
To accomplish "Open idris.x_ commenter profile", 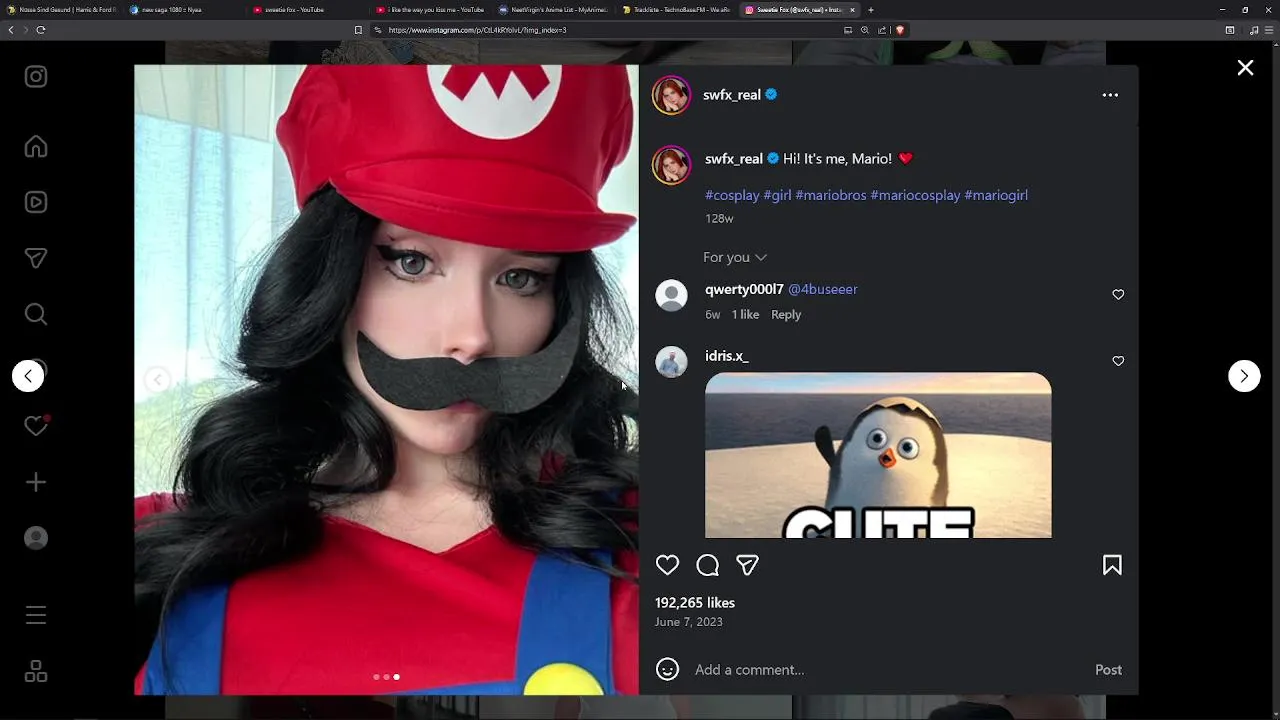I will (x=727, y=356).
